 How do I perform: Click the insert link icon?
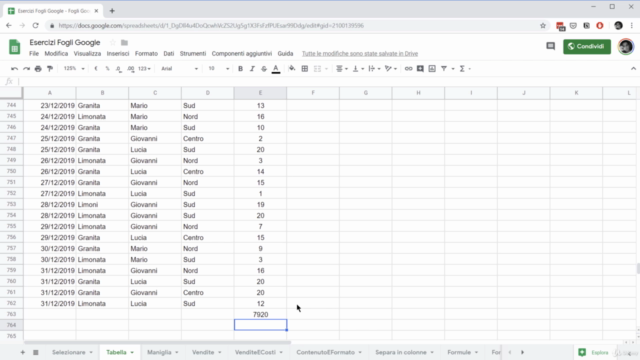408,69
